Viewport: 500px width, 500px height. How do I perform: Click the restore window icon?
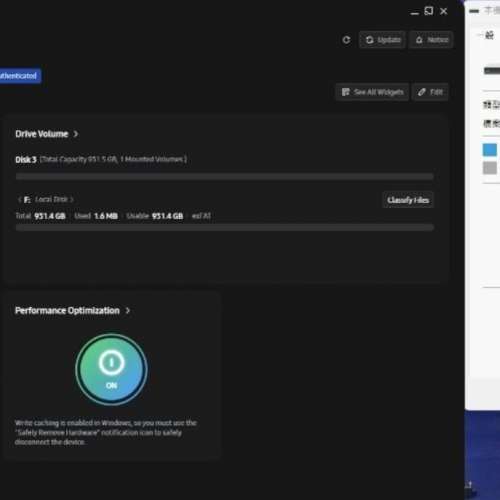pyautogui.click(x=429, y=11)
